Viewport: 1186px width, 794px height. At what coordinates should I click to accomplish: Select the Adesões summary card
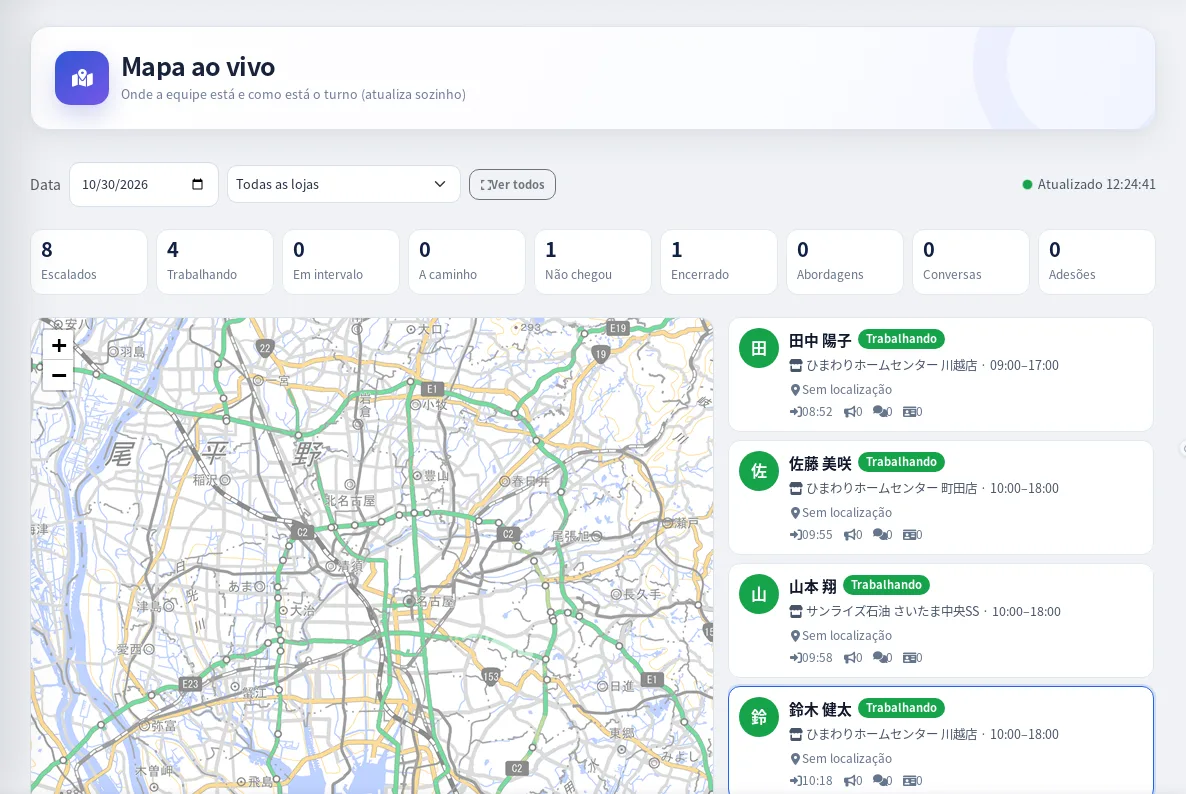pyautogui.click(x=1097, y=262)
